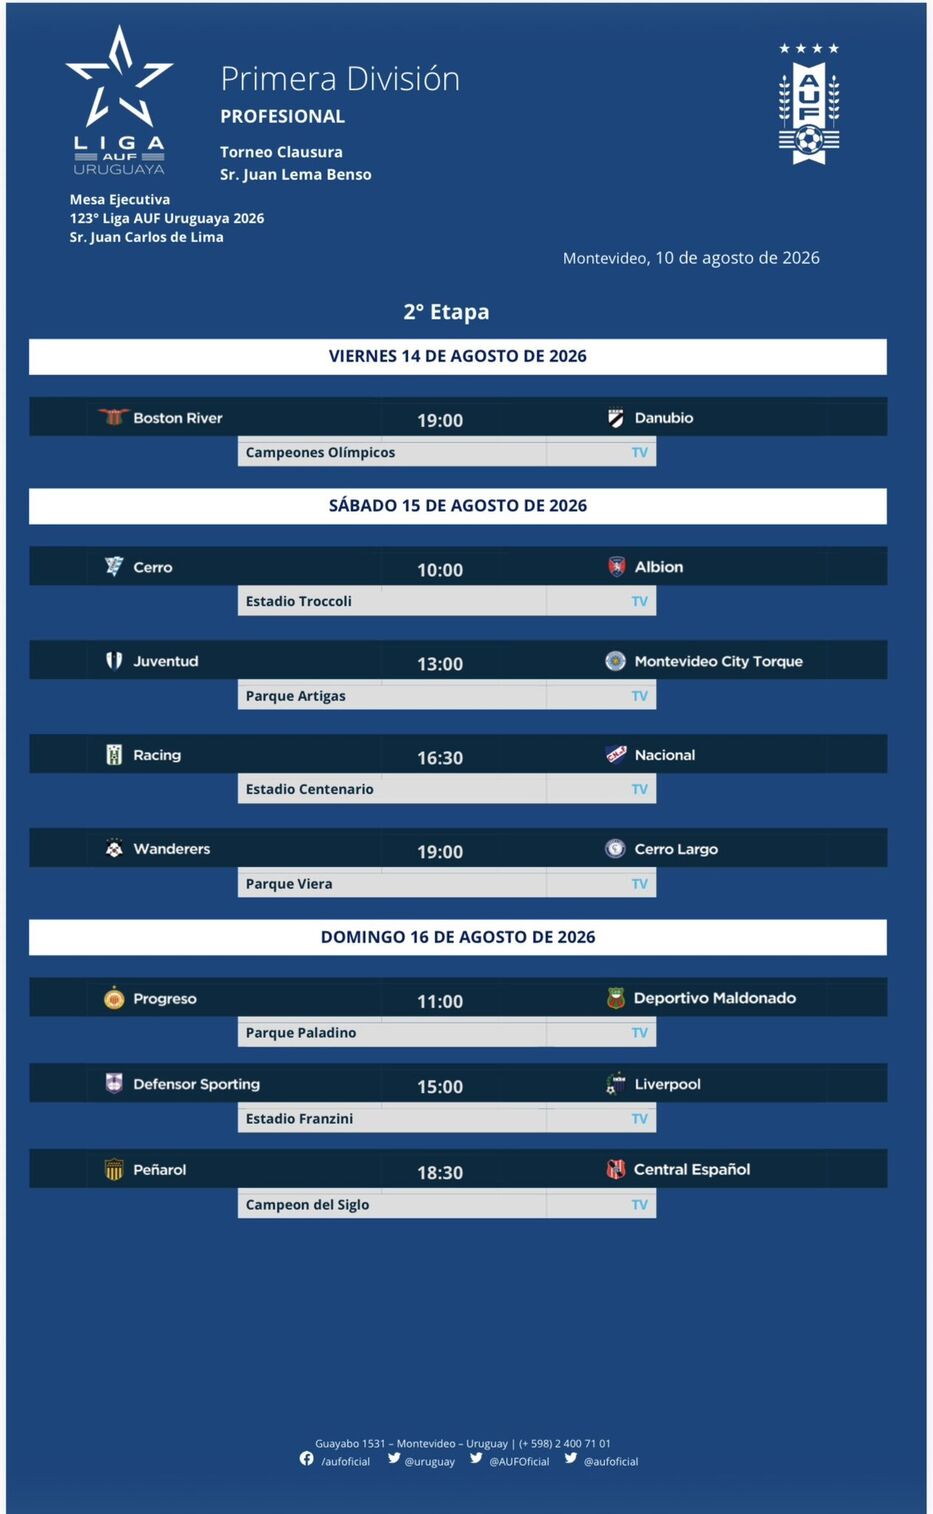Click the 18:30 kickoff time
This screenshot has height=1514, width=933.
[440, 1172]
